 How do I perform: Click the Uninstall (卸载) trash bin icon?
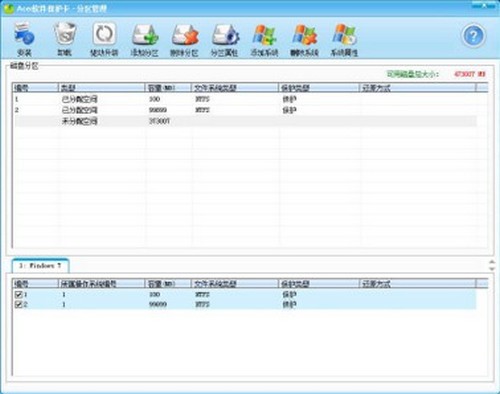point(65,34)
